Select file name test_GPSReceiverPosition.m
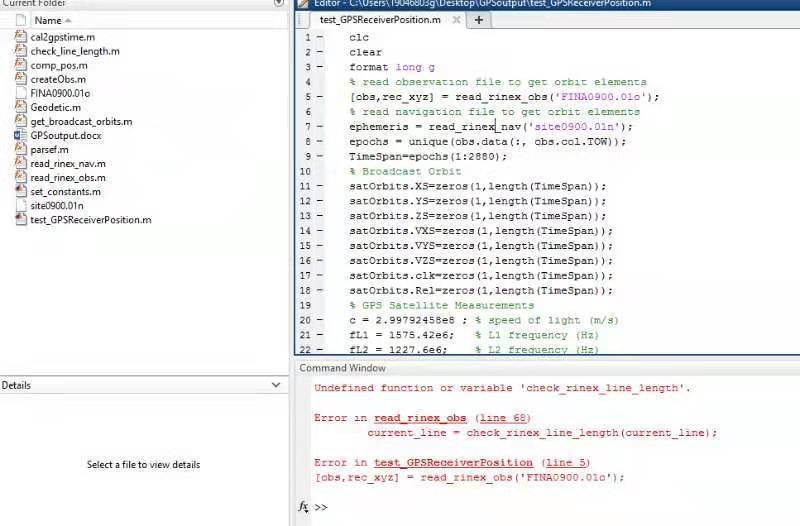 point(91,220)
